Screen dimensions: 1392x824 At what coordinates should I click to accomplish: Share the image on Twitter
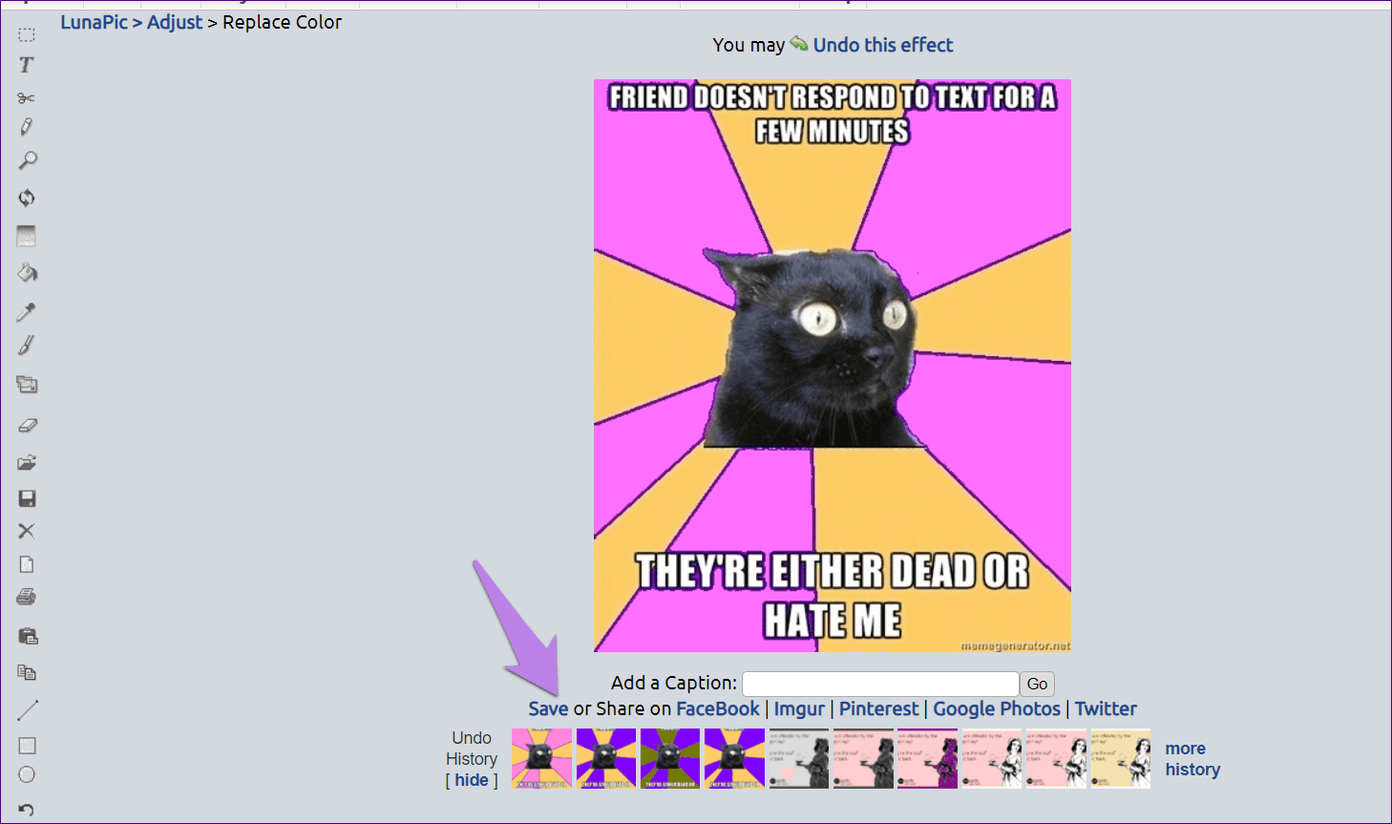tap(1105, 709)
